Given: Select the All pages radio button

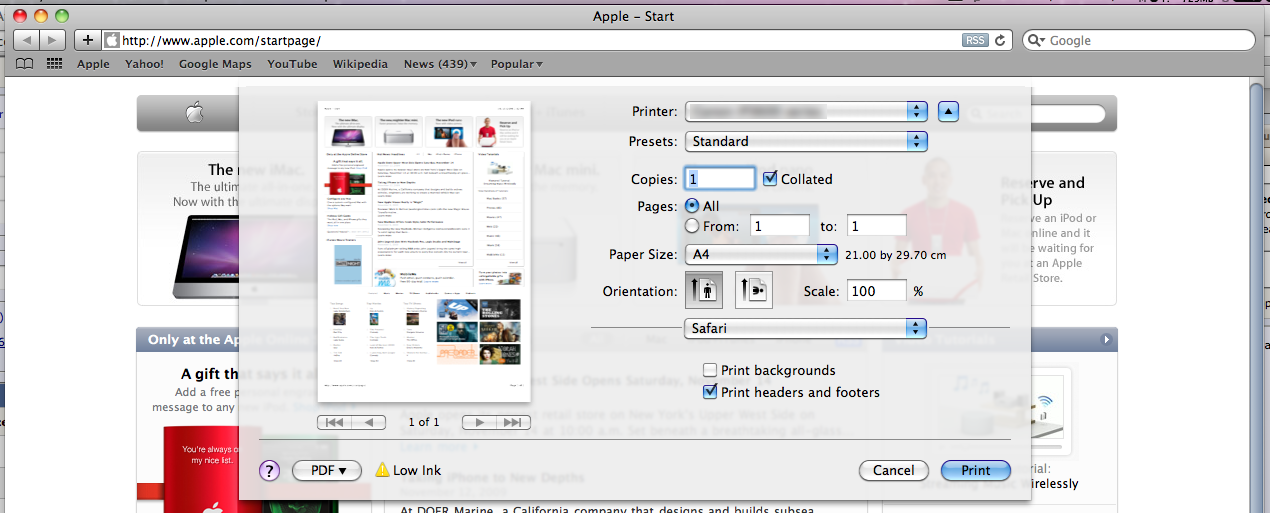Looking at the screenshot, I should pyautogui.click(x=692, y=206).
